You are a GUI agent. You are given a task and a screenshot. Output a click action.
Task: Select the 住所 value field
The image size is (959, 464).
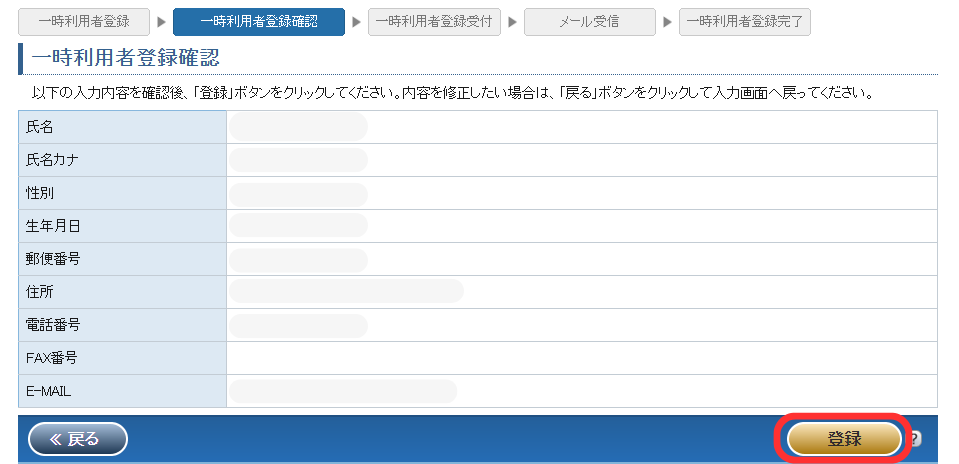[x=346, y=292]
